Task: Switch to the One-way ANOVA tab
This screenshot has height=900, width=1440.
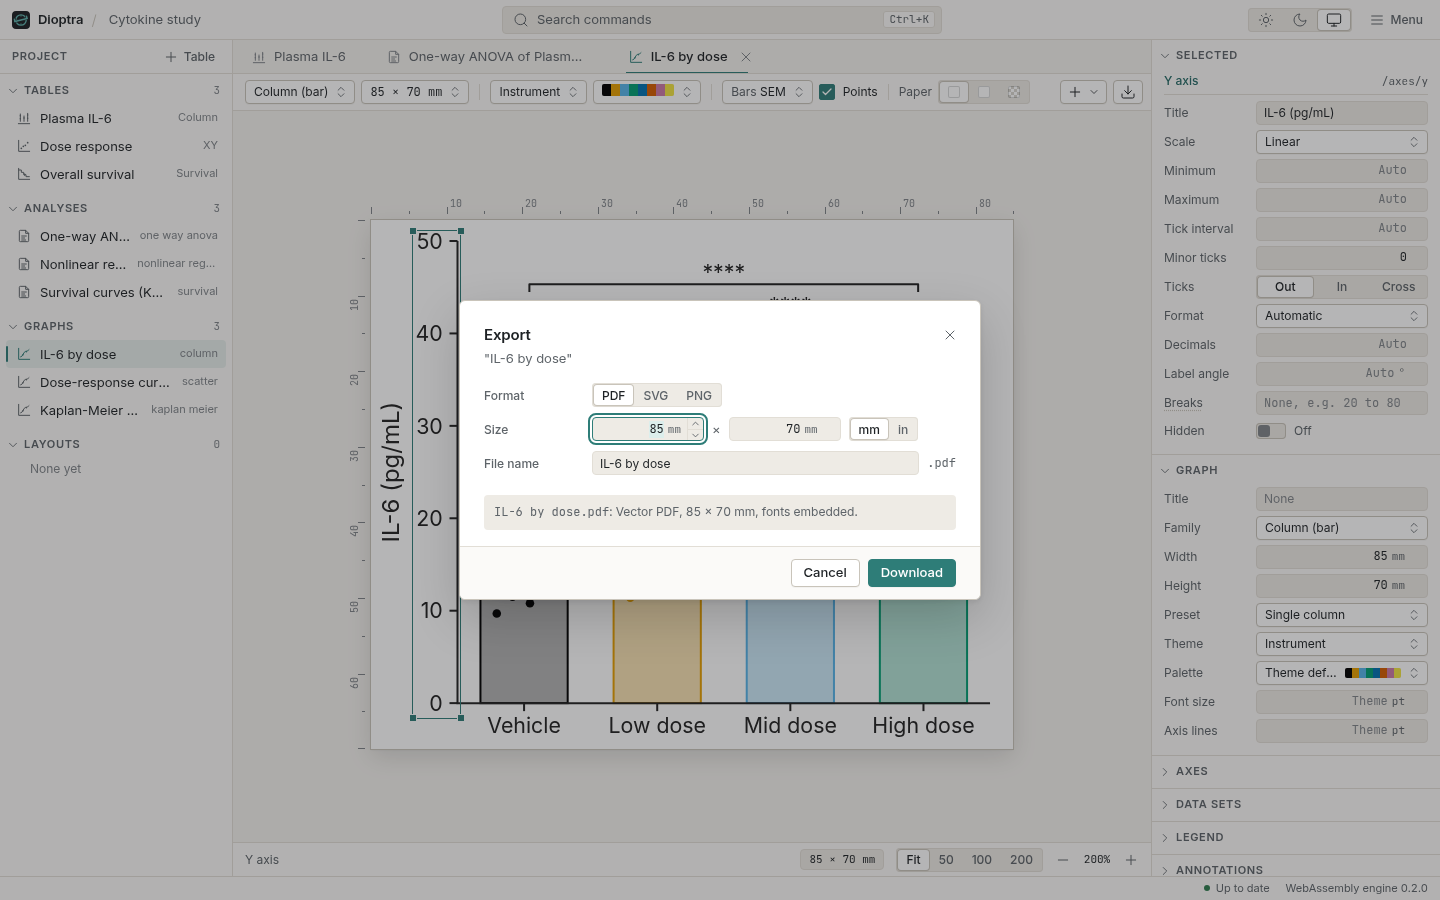Action: tap(485, 57)
